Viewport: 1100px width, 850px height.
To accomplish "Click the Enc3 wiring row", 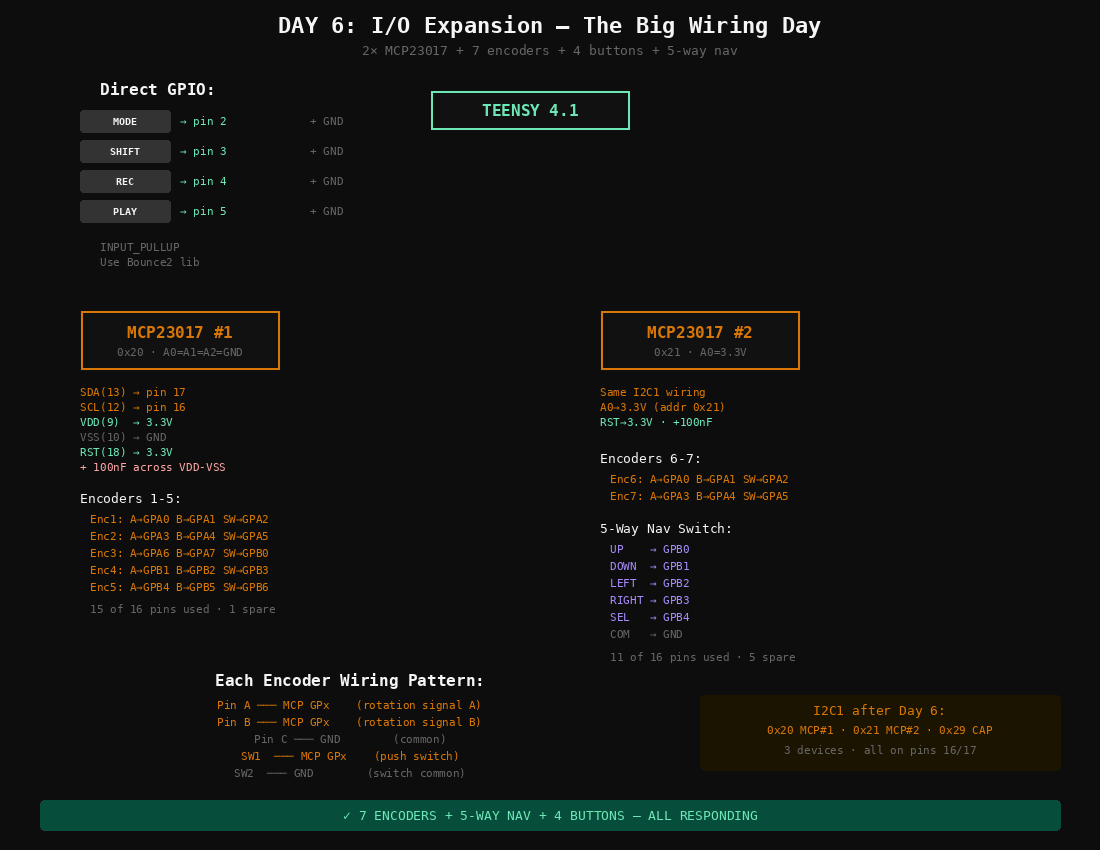I will pos(179,553).
